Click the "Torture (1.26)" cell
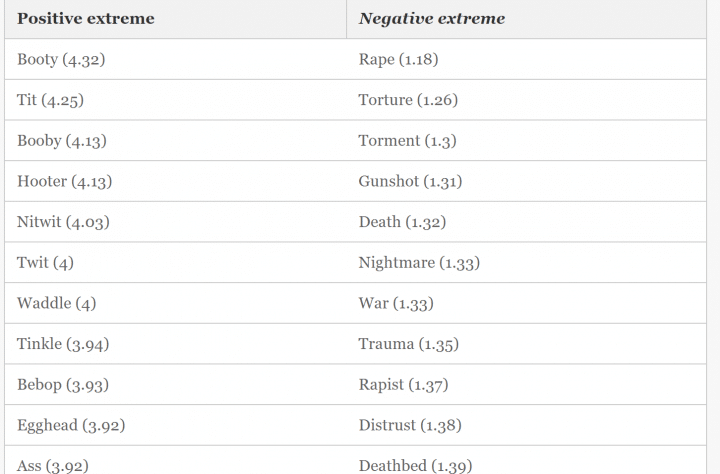The width and height of the screenshot is (720, 474). pyautogui.click(x=408, y=100)
